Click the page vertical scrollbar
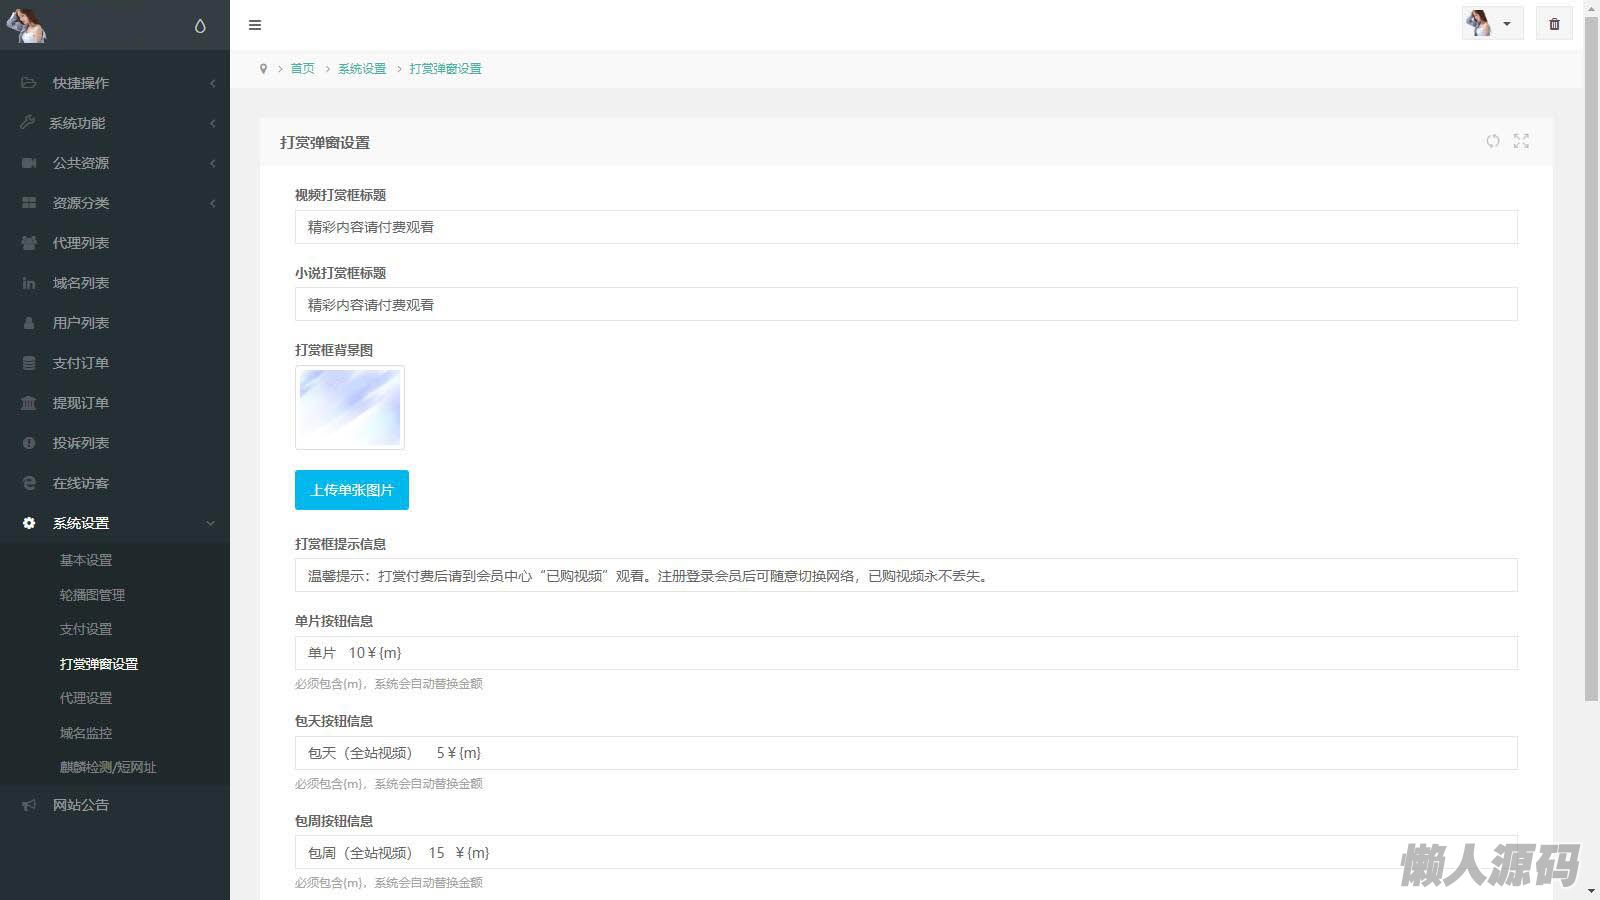Image resolution: width=1600 pixels, height=900 pixels. coord(1591,360)
